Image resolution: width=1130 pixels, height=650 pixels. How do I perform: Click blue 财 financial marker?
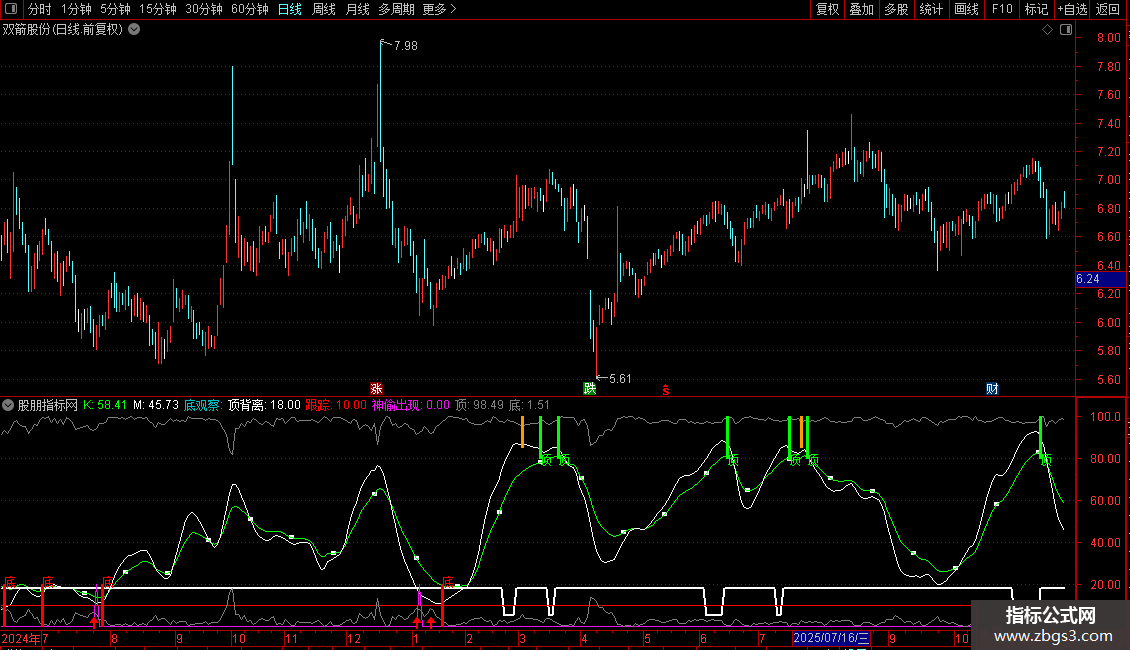pos(992,388)
